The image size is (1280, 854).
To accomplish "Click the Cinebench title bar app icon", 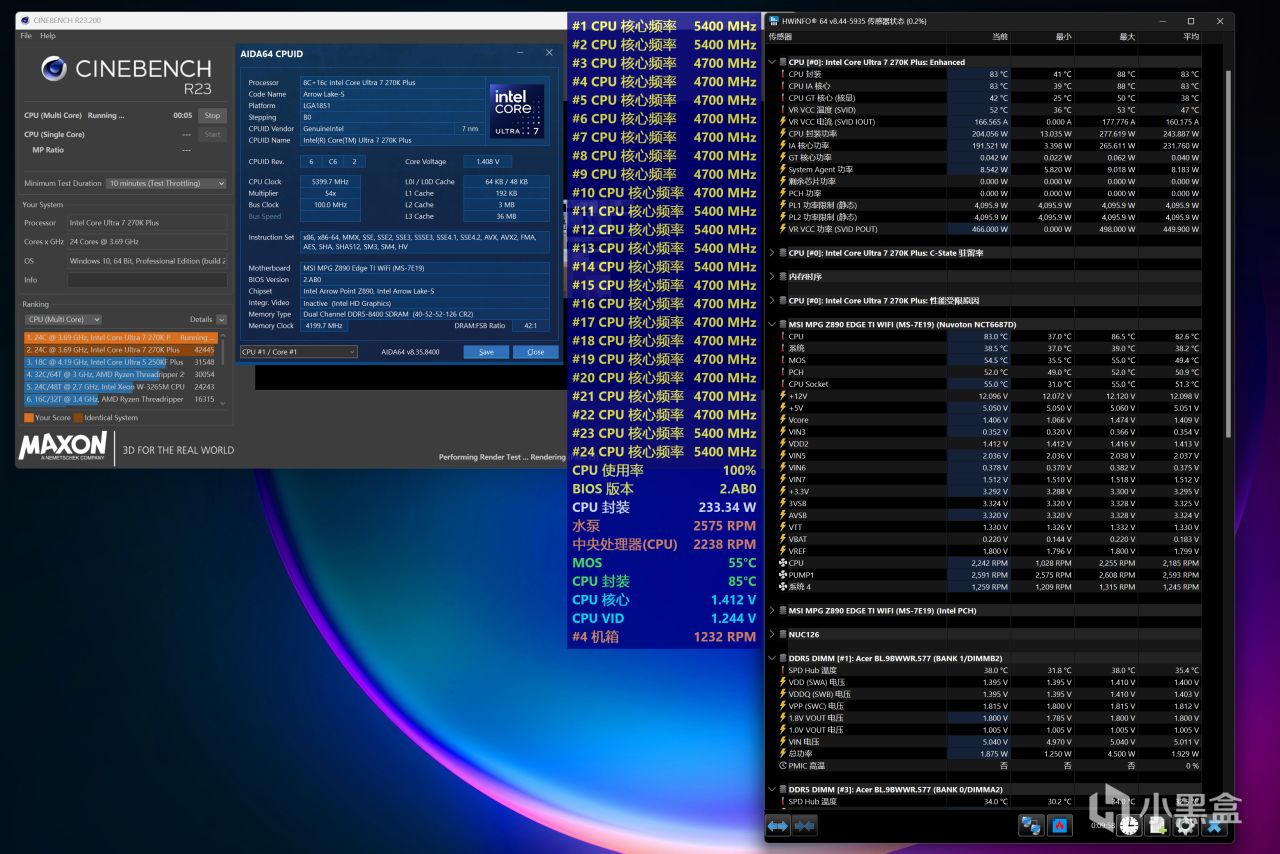I will coord(25,20).
